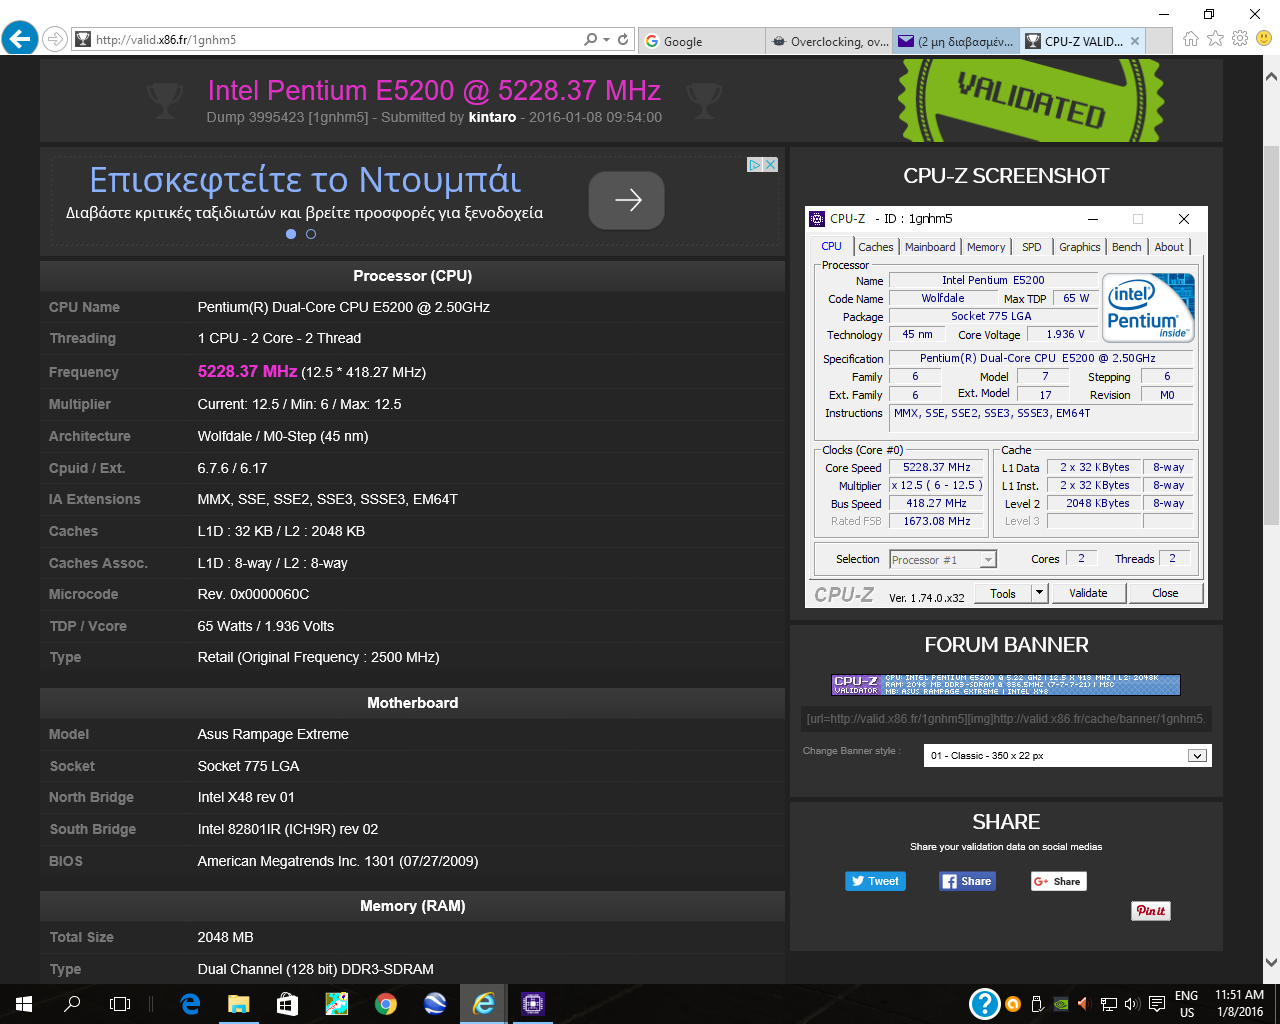This screenshot has width=1280, height=1024.
Task: Open the network tray icon
Action: pyautogui.click(x=1109, y=1004)
